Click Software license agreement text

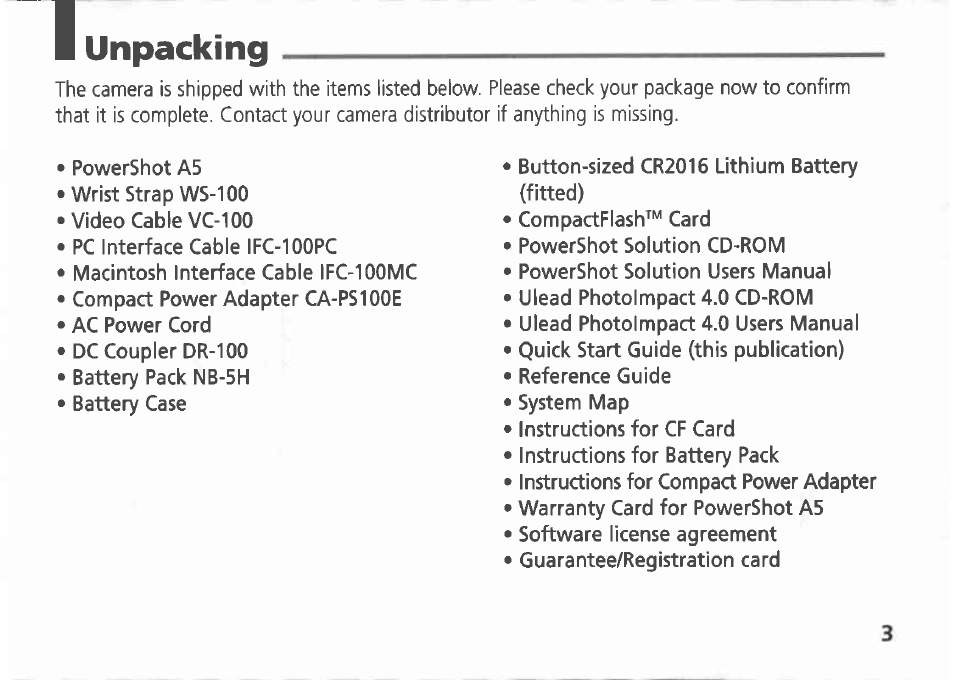(647, 534)
